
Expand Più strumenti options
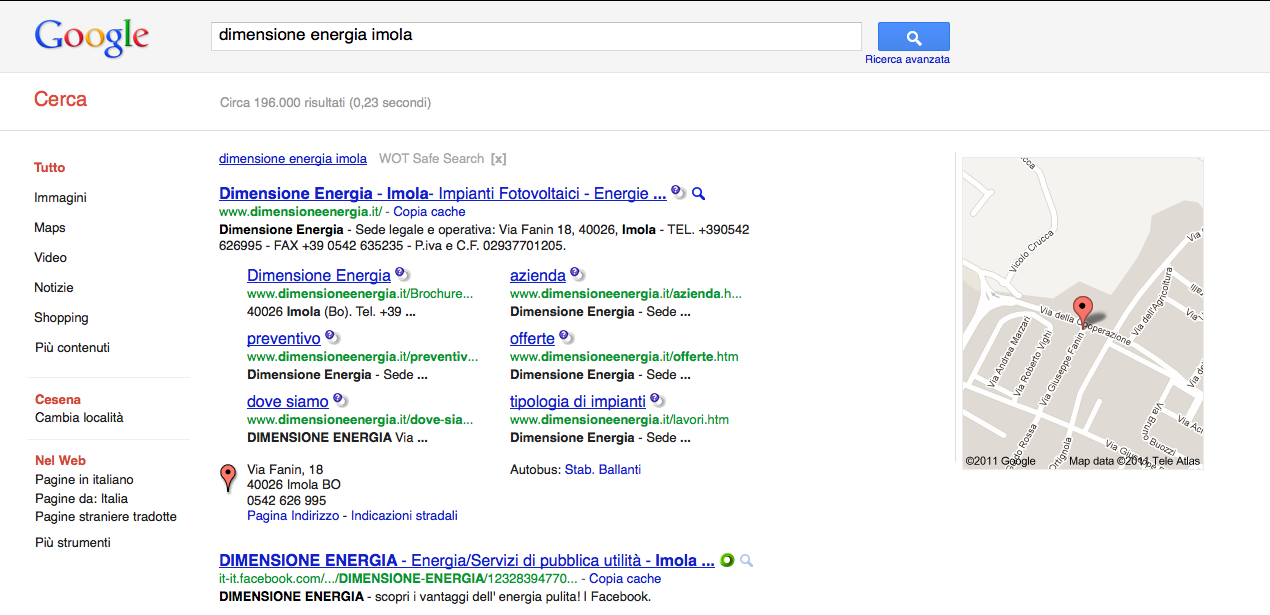(x=73, y=542)
